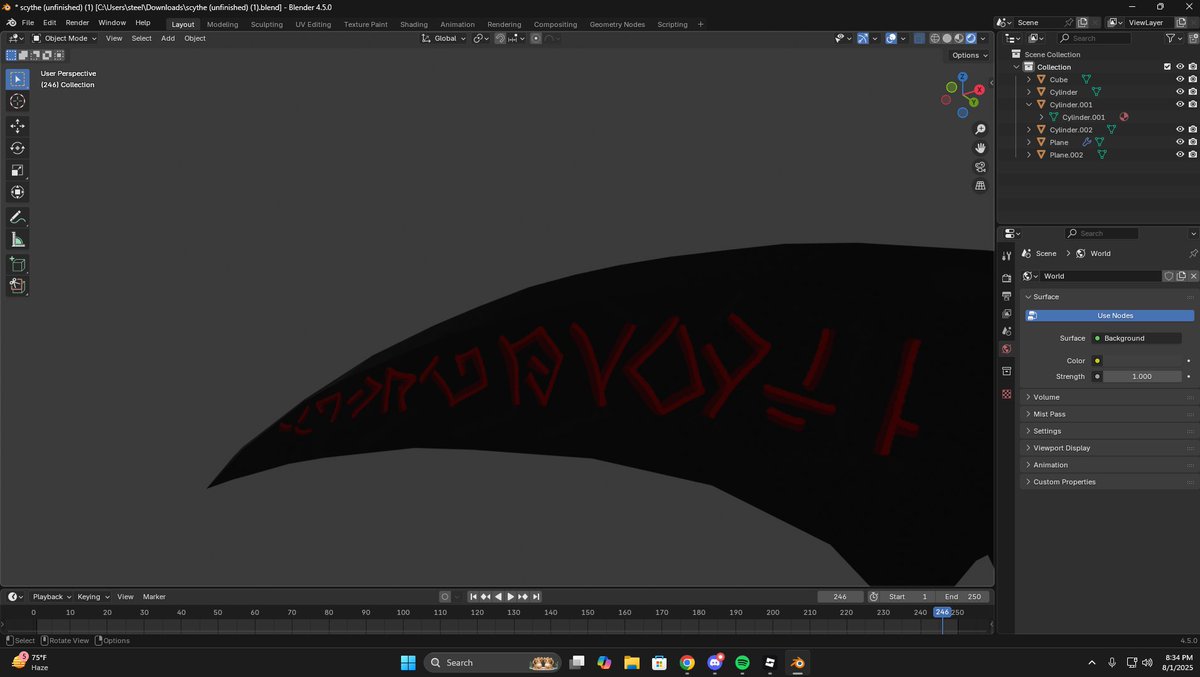
Task: Expand the Plane tree item
Action: [1029, 142]
